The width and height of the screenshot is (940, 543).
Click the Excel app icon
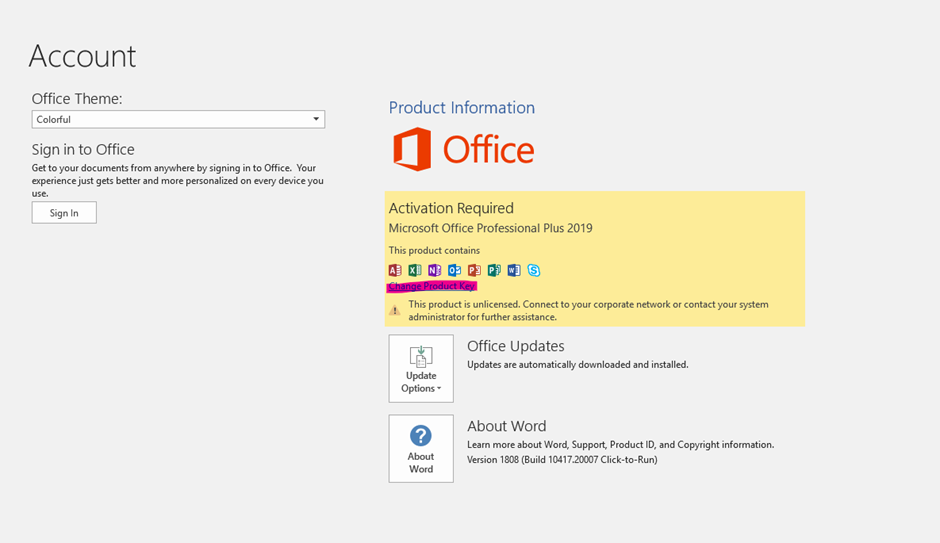click(x=415, y=270)
